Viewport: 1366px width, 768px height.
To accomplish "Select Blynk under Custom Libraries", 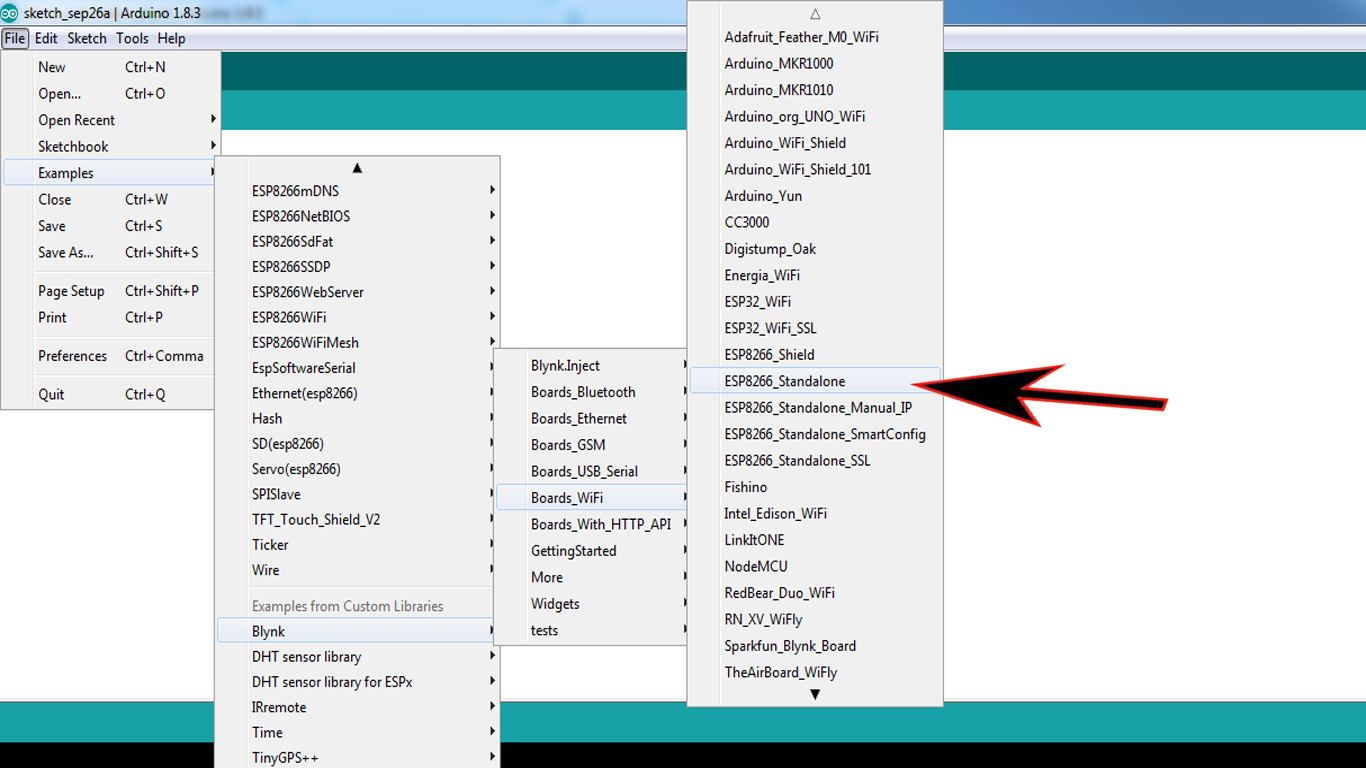I will click(357, 631).
